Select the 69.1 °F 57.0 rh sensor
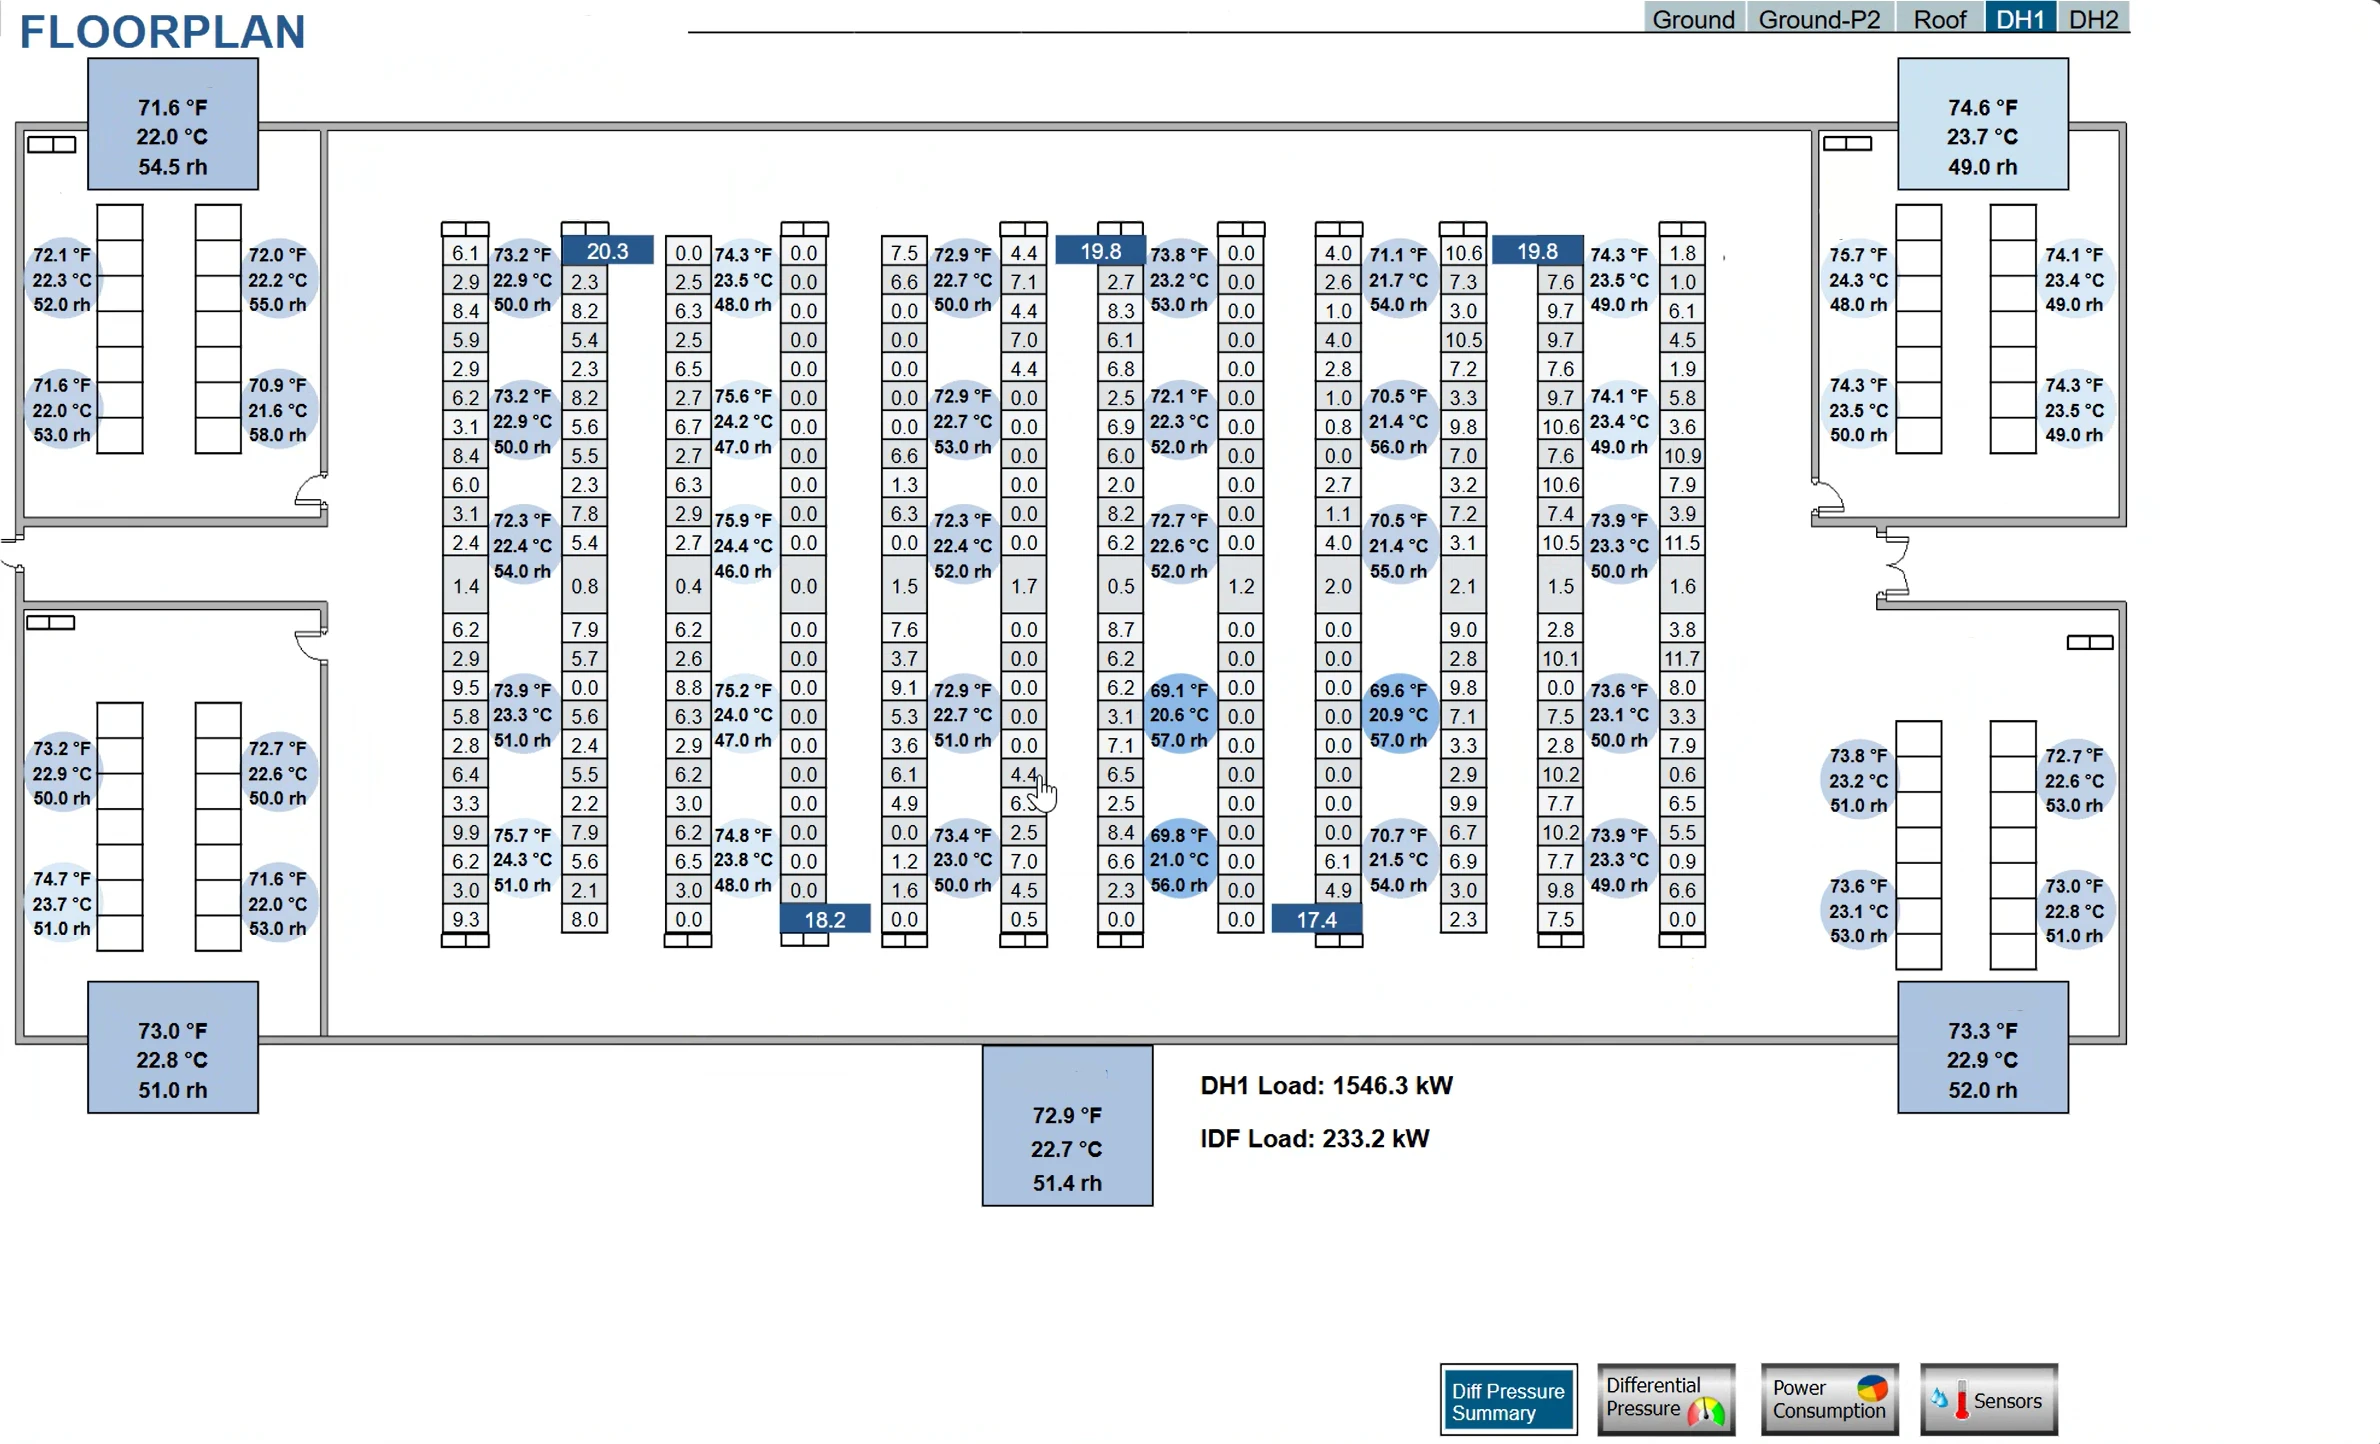 1180,715
